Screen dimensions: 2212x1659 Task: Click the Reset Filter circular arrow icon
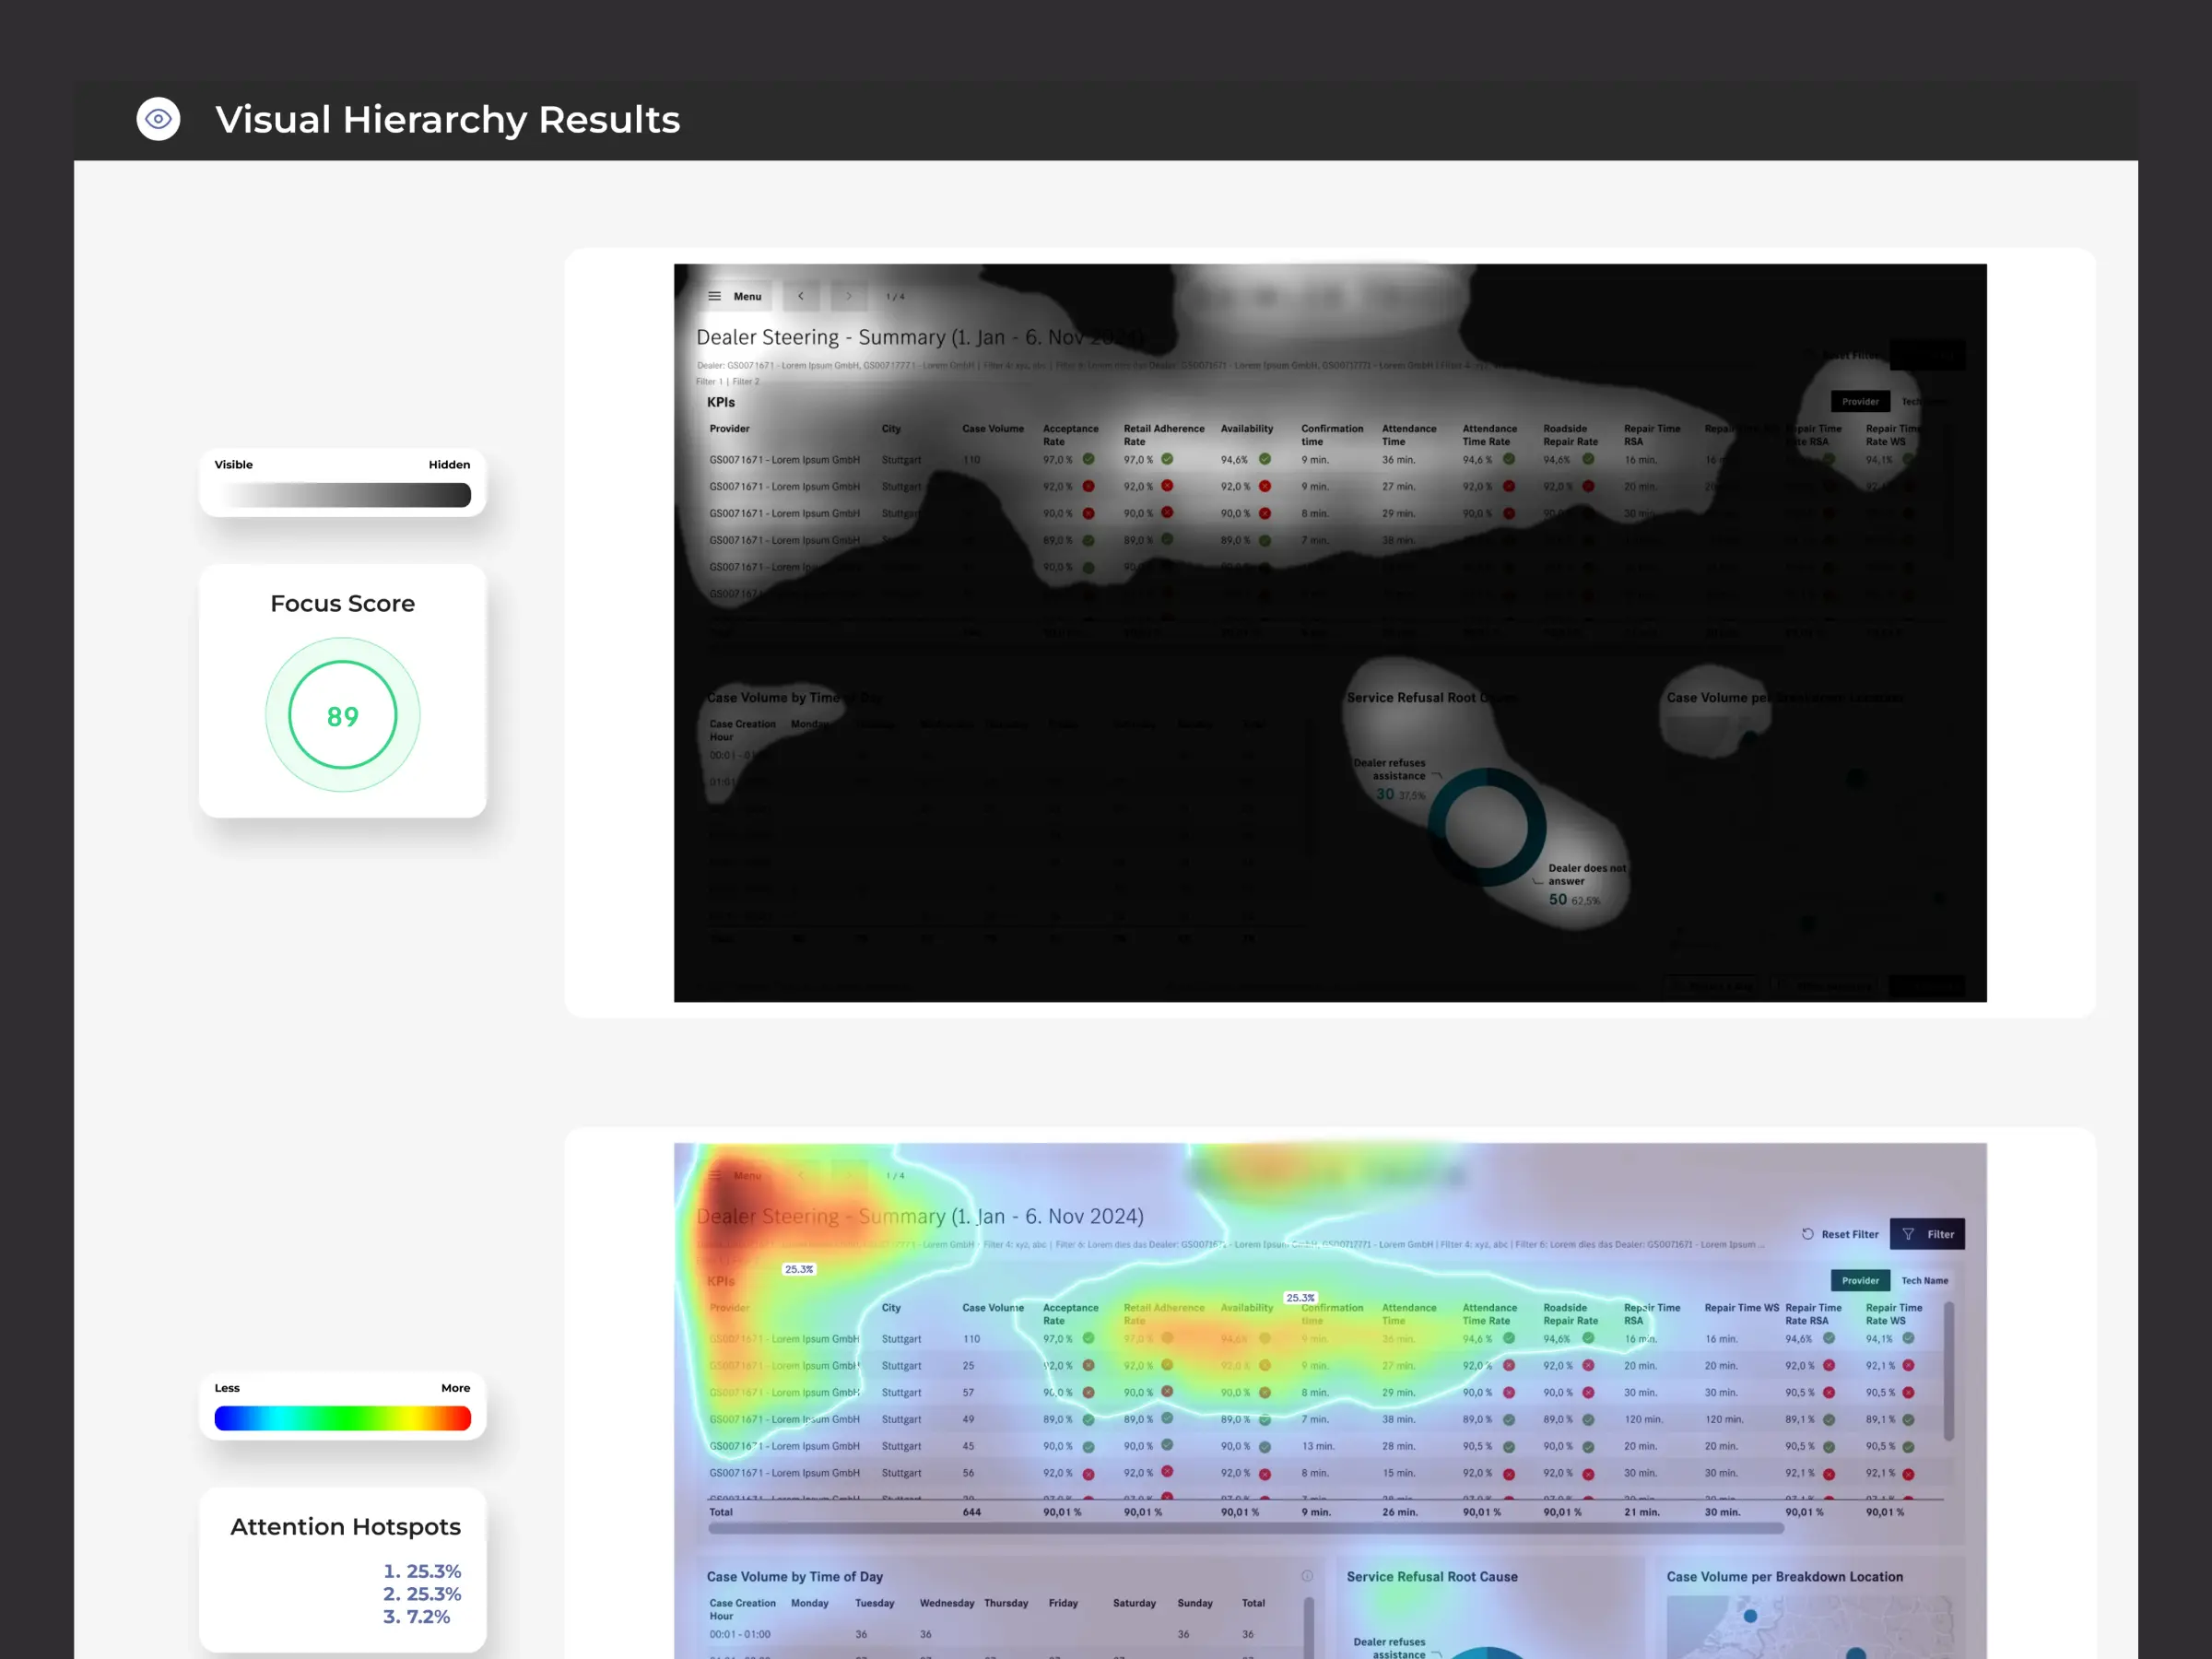[x=1807, y=1234]
